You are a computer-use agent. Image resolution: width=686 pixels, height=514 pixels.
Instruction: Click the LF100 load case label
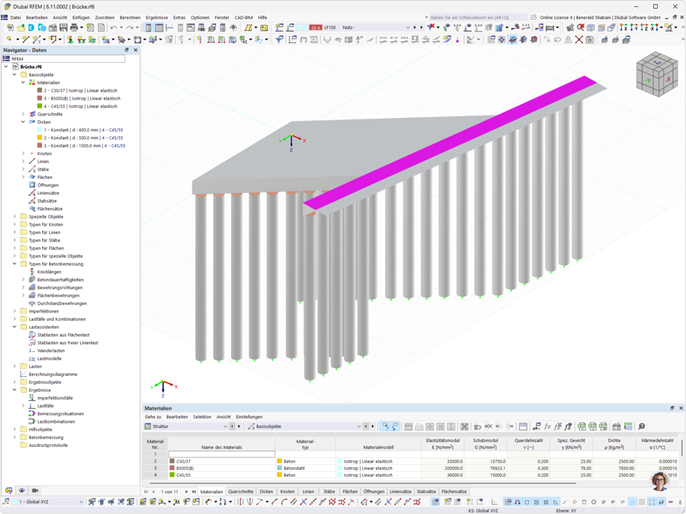point(330,28)
